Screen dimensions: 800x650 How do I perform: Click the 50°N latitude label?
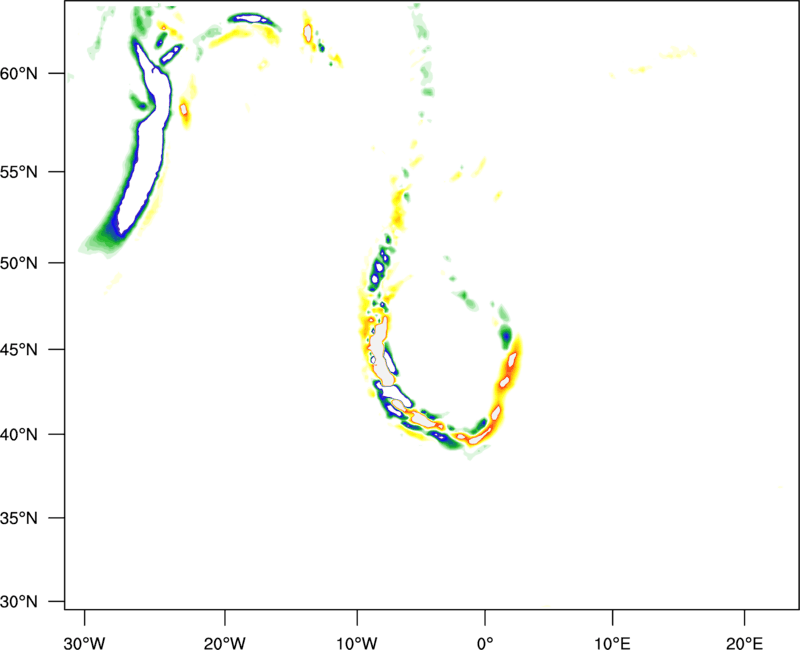pyautogui.click(x=19, y=263)
